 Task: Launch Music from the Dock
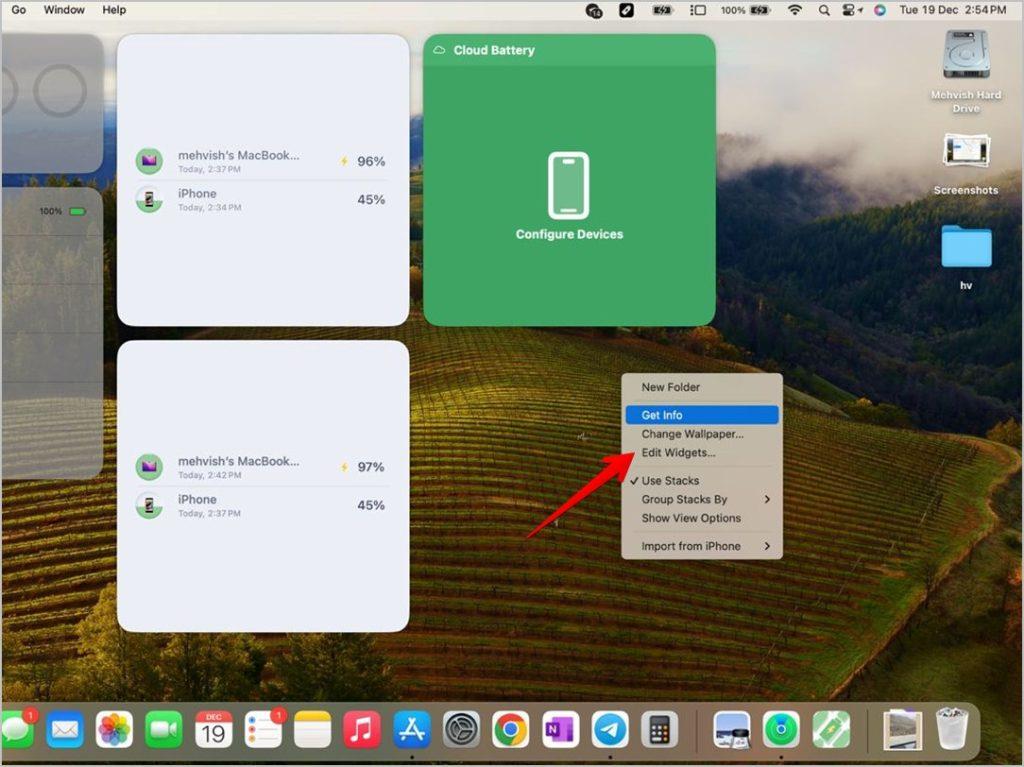pyautogui.click(x=362, y=729)
